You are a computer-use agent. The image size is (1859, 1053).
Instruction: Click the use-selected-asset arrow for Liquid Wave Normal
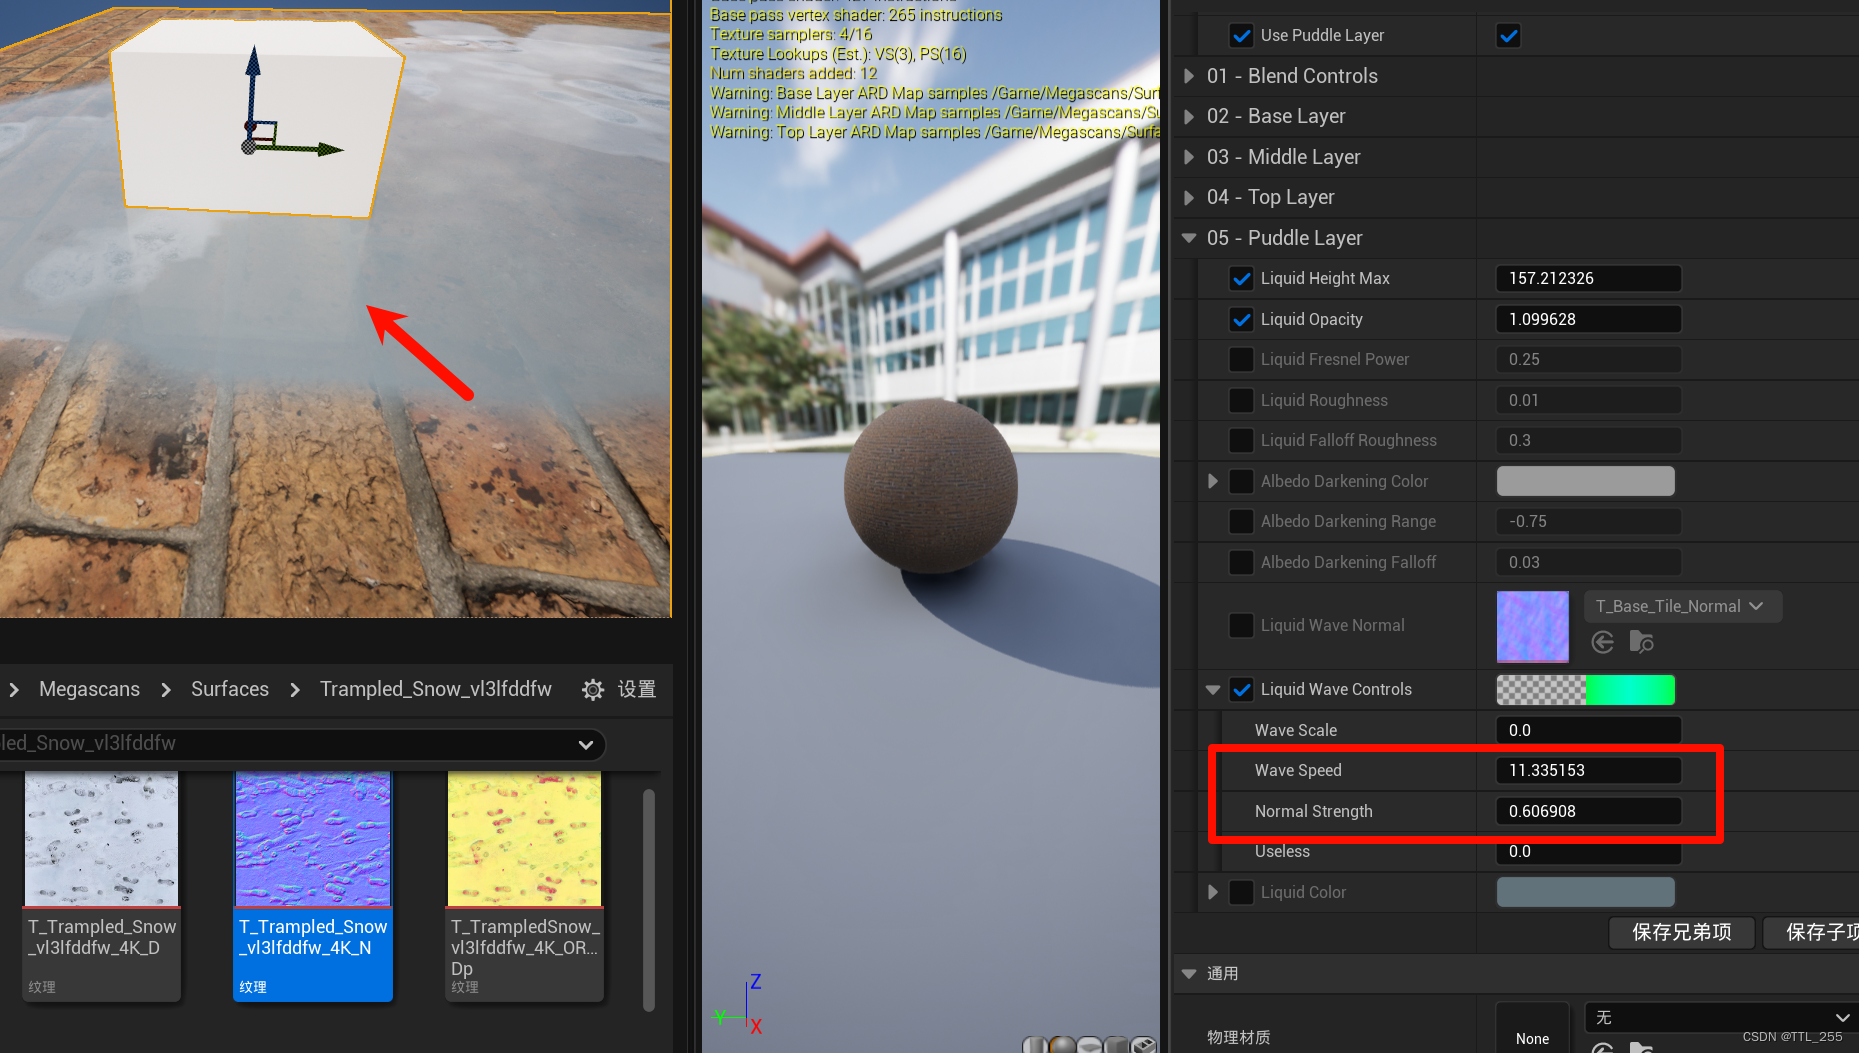[x=1603, y=642]
